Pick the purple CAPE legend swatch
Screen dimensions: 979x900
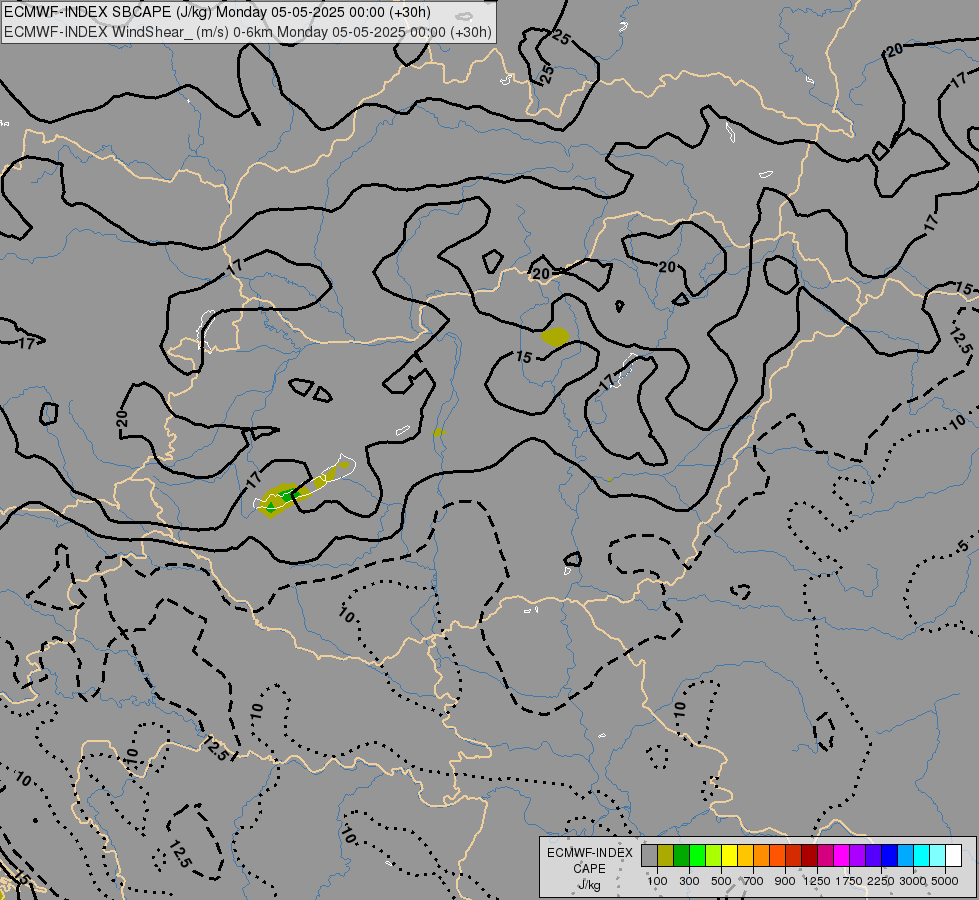point(858,855)
